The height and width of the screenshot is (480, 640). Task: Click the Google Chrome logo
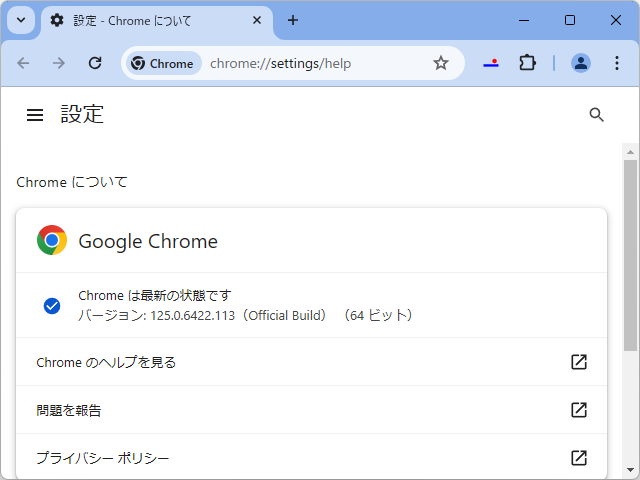[52, 240]
